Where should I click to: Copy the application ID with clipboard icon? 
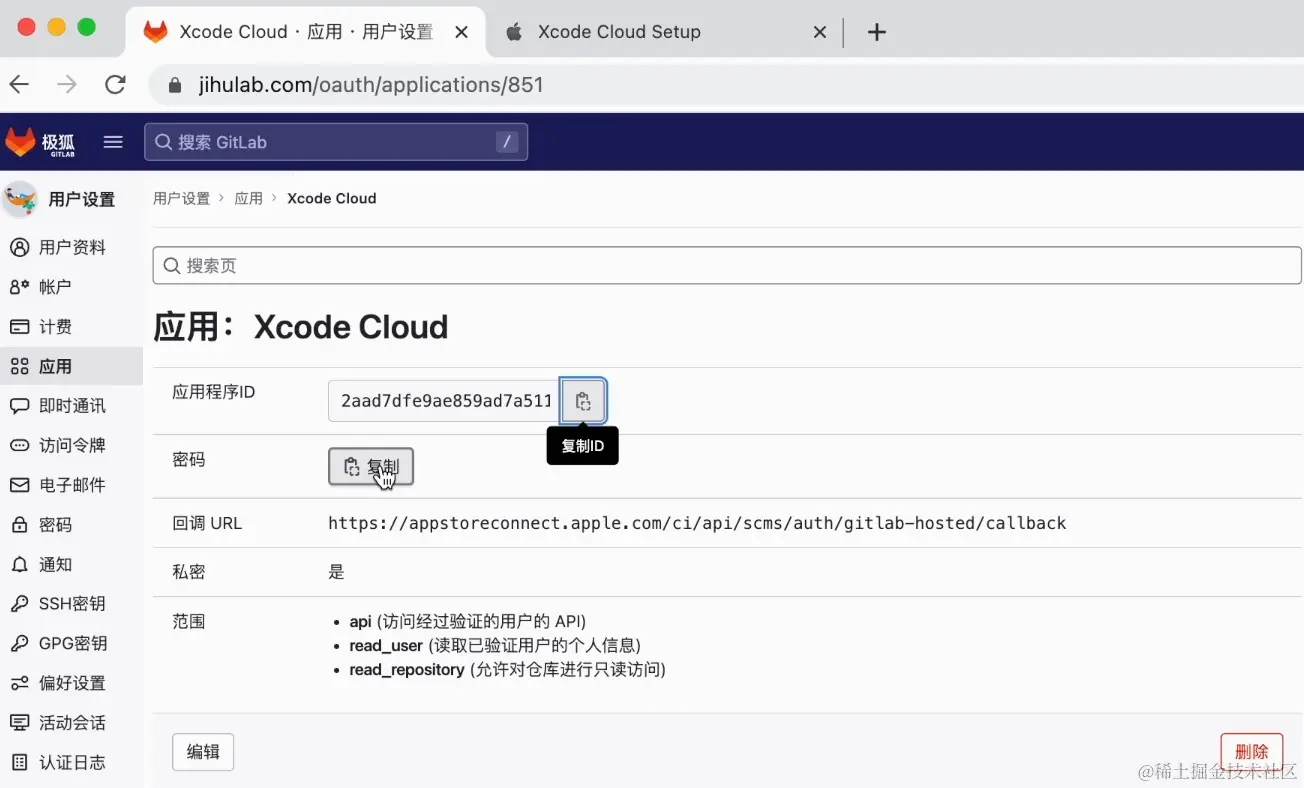point(583,401)
